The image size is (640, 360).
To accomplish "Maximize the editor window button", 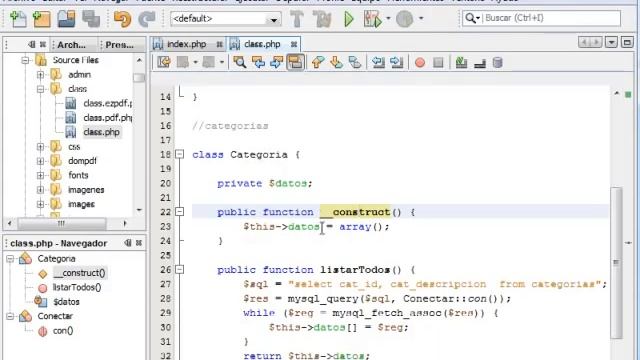I will click(x=627, y=42).
